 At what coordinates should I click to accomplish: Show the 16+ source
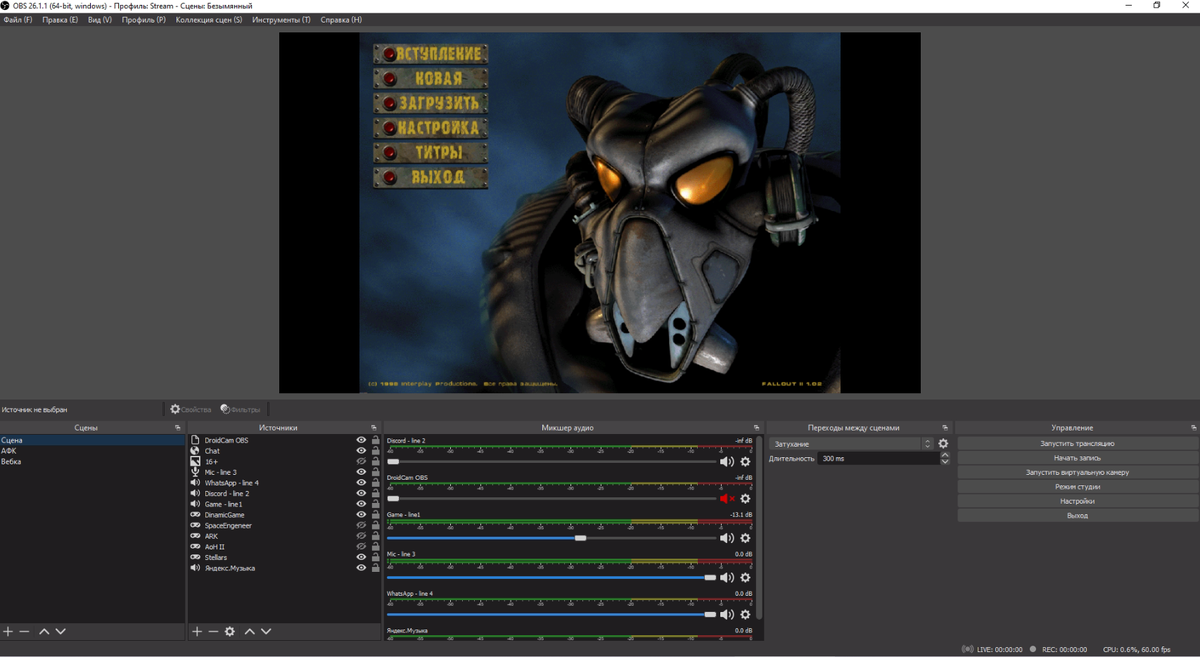pos(361,462)
